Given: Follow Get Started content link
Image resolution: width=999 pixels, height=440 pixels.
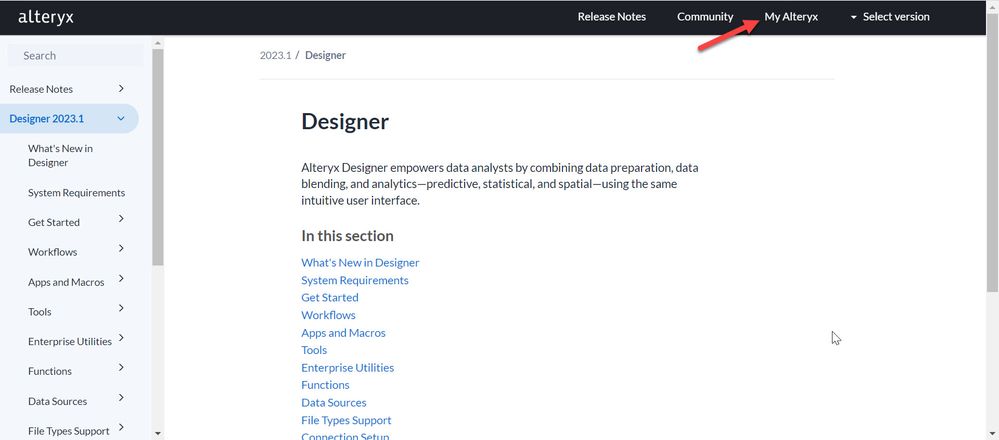Looking at the screenshot, I should tap(329, 297).
